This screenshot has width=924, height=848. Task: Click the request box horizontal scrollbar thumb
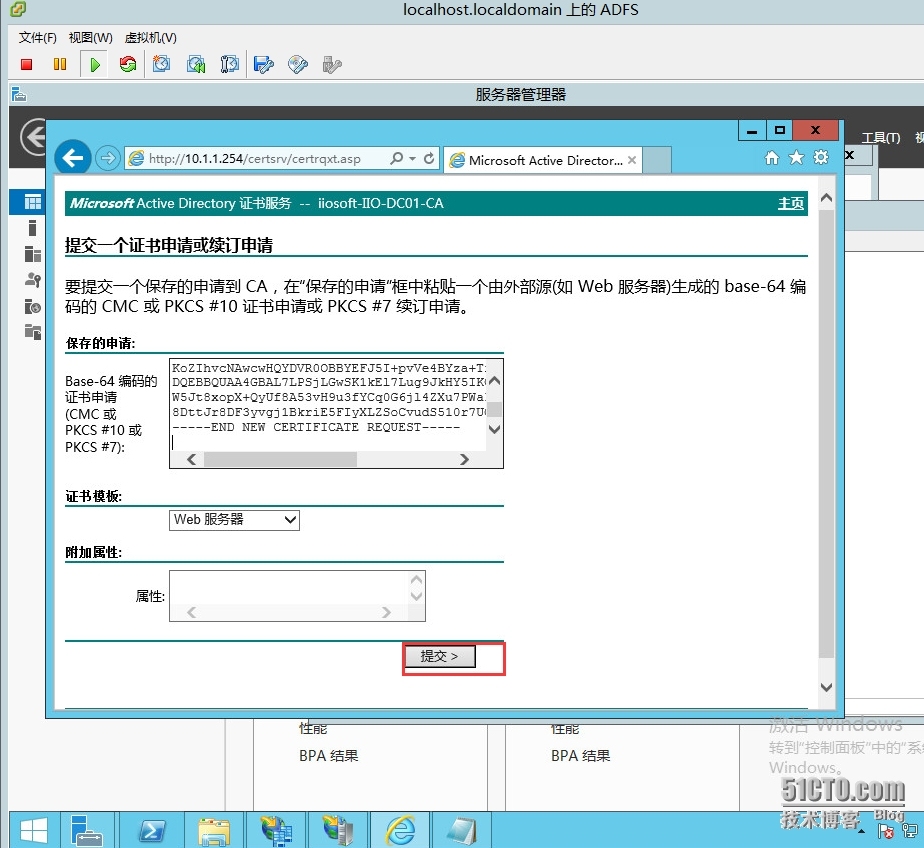280,459
